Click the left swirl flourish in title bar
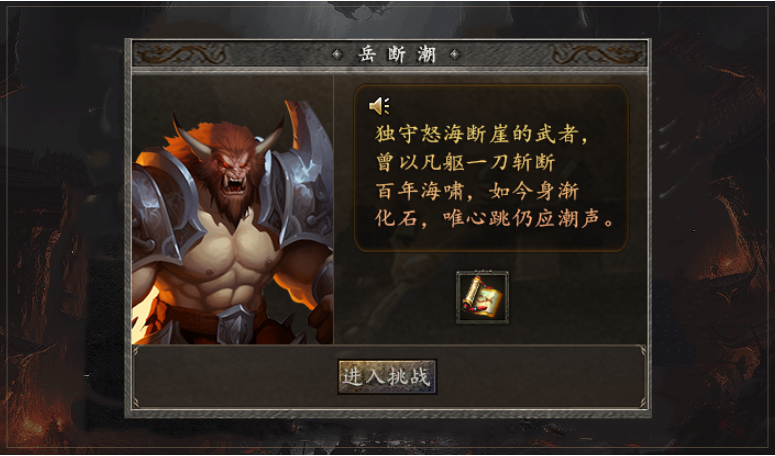This screenshot has width=775, height=456. coord(181,54)
